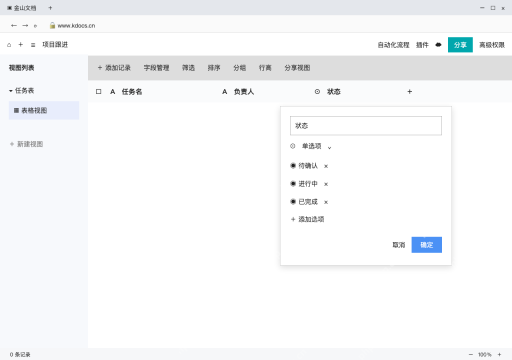
Task: Click the 单选项 field type icon
Action: click(293, 146)
